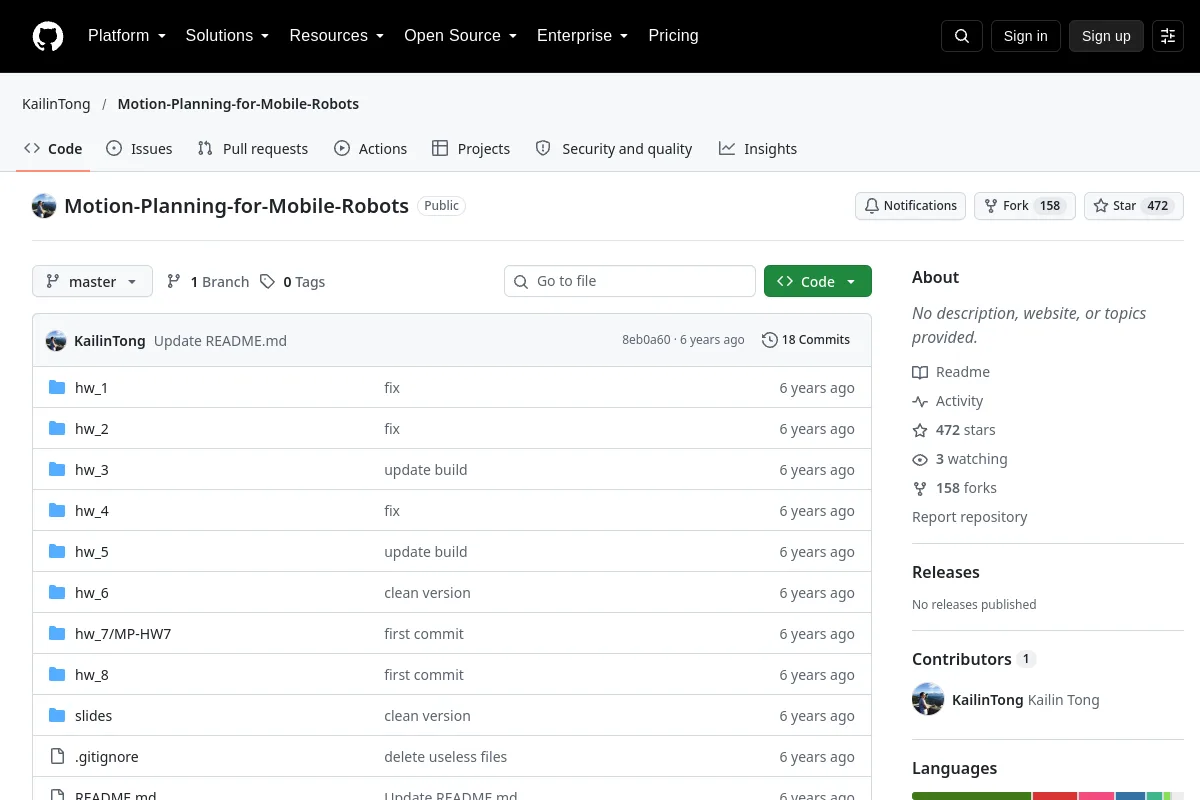Expand the Enterprise menu
The image size is (1200, 800).
click(x=582, y=36)
